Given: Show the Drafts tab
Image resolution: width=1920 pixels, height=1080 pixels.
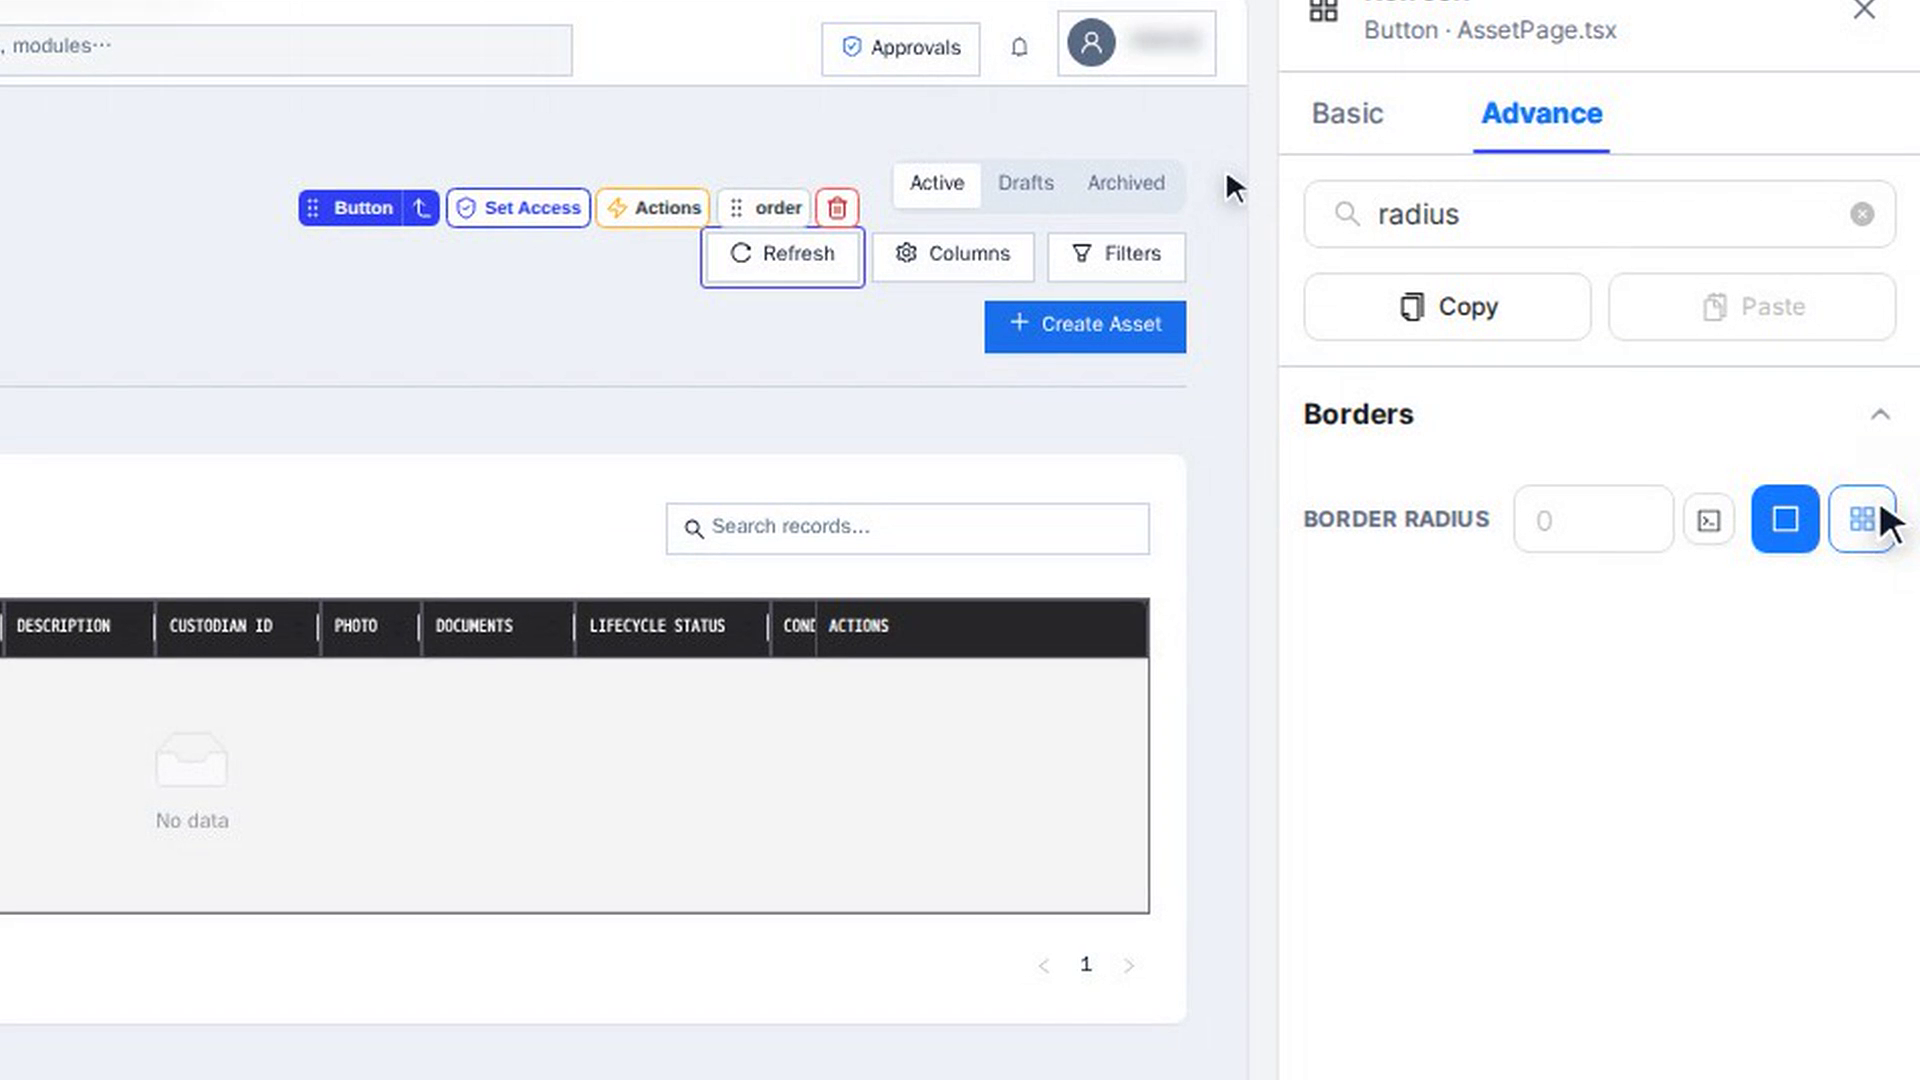Looking at the screenshot, I should 1026,183.
